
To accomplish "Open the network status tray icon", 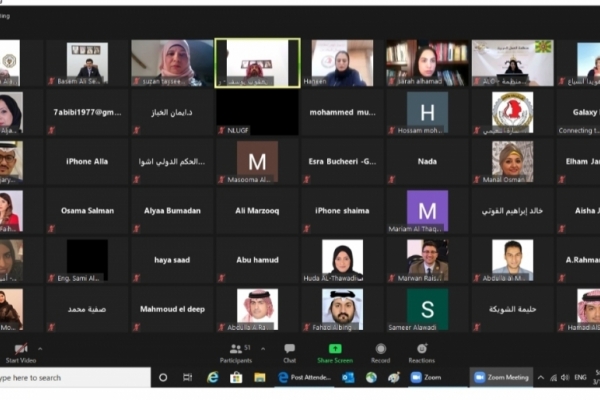I will tap(553, 378).
